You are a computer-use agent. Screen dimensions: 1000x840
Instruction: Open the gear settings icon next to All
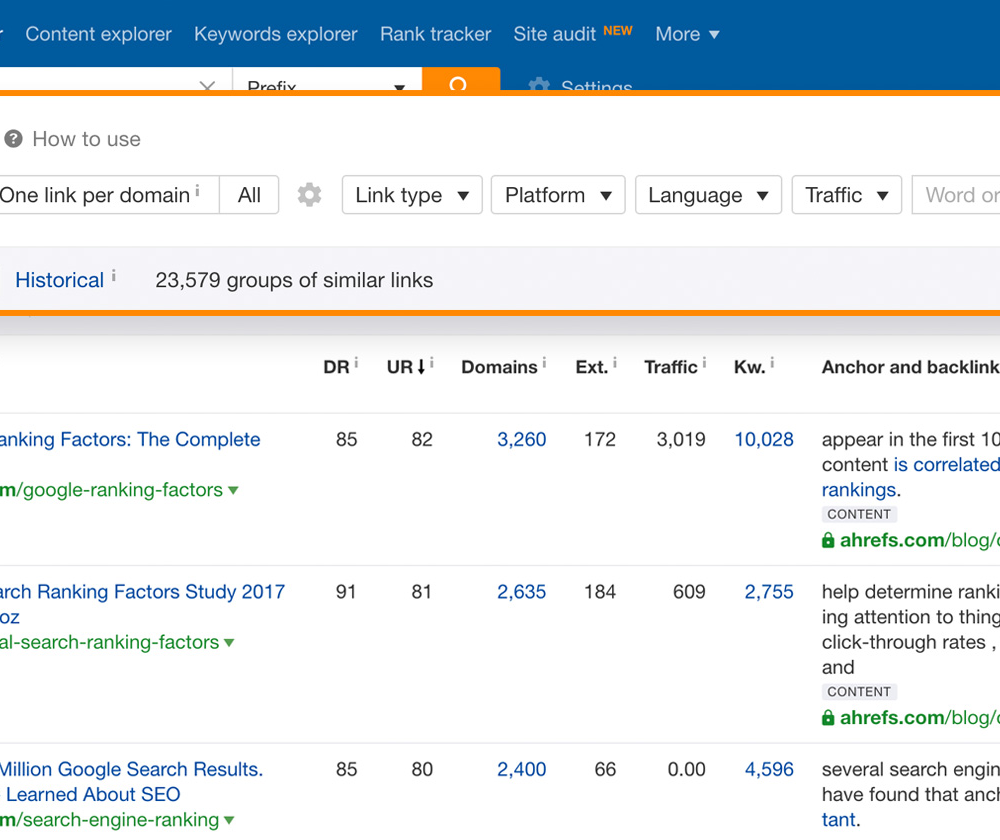point(309,195)
